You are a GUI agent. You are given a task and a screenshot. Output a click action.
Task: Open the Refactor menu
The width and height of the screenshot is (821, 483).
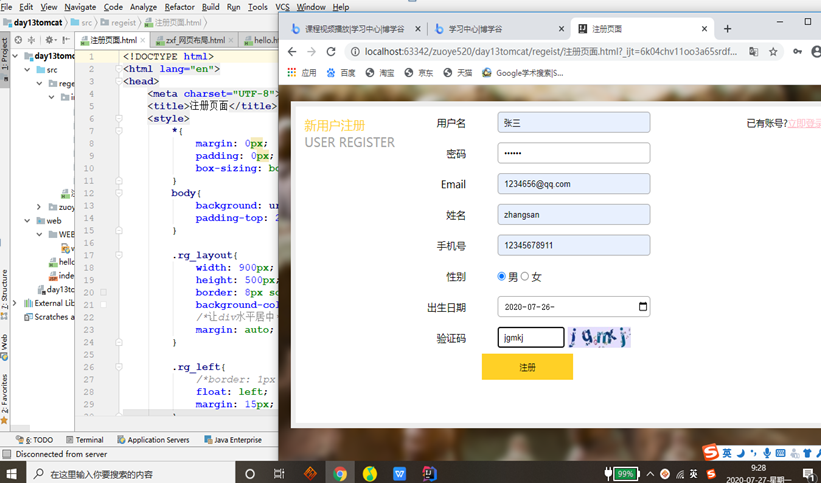[x=180, y=7]
